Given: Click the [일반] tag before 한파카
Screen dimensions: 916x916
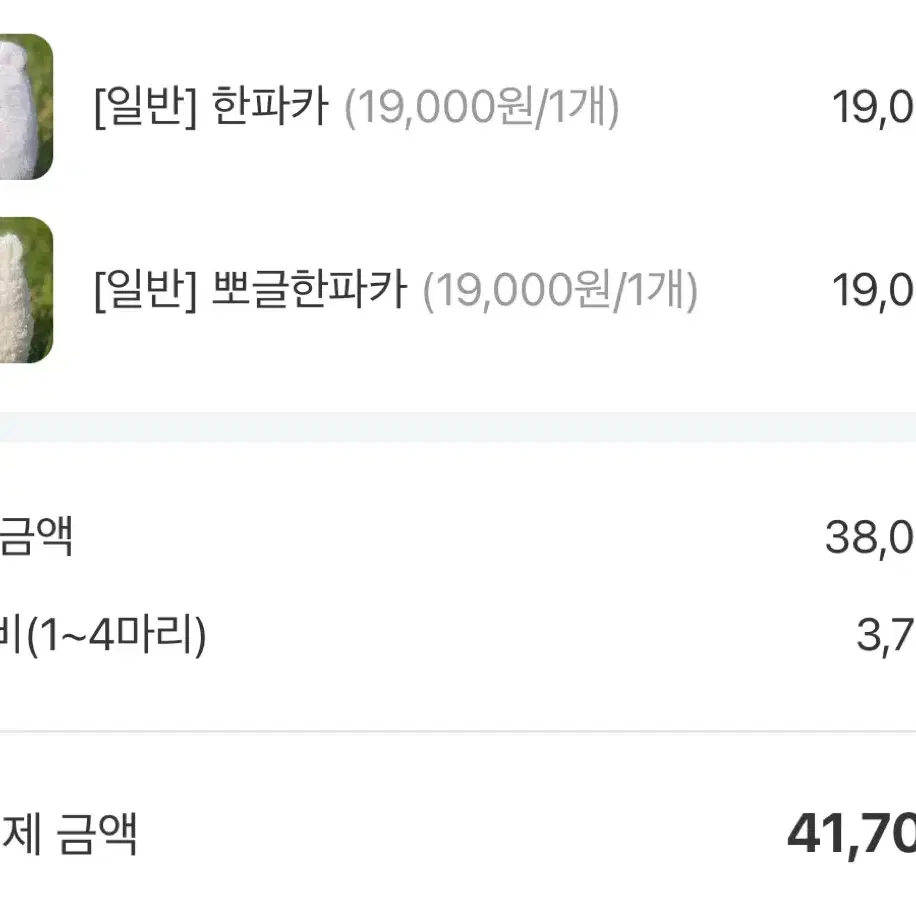Looking at the screenshot, I should click(145, 106).
